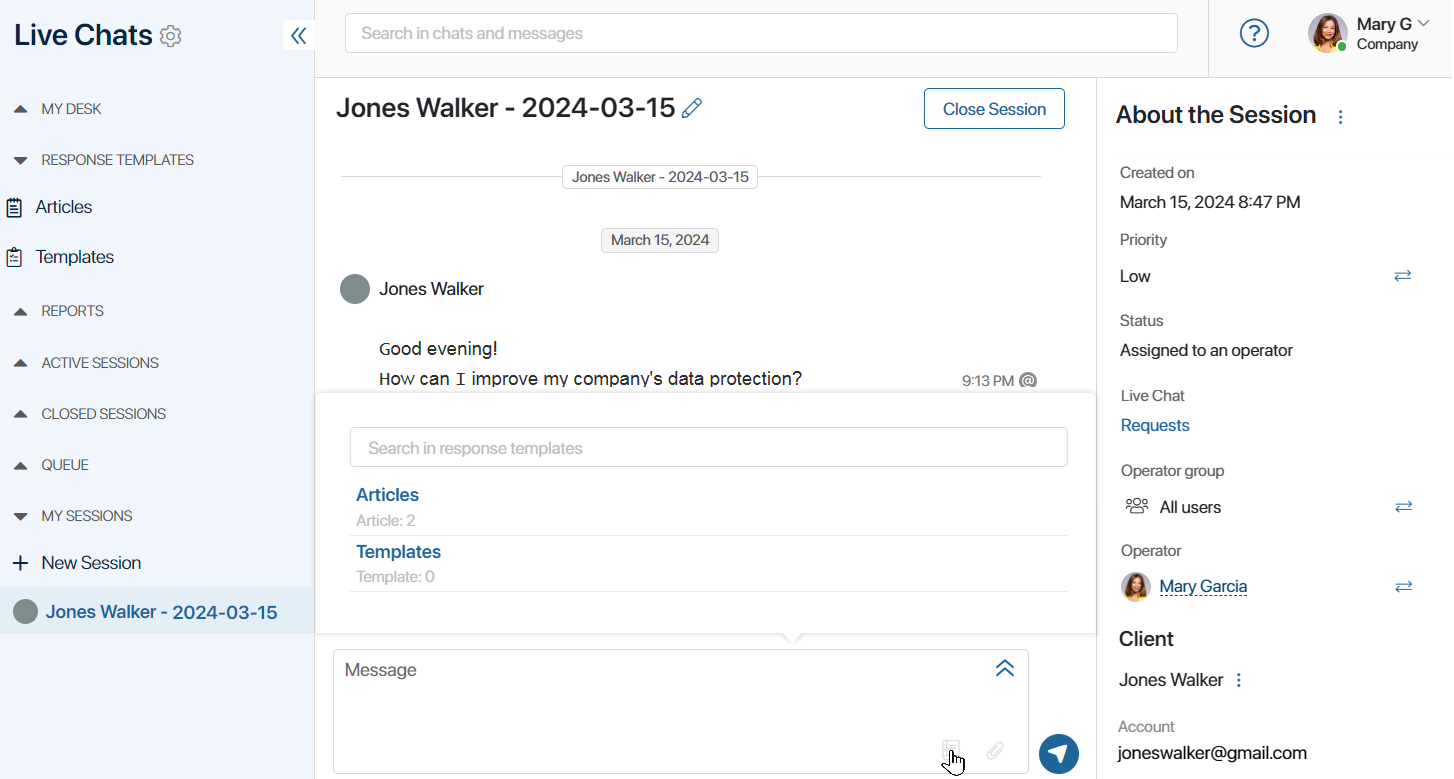Screen dimensions: 1454x779
Task: Open About the Session three-dot menu
Action: click(x=1341, y=117)
